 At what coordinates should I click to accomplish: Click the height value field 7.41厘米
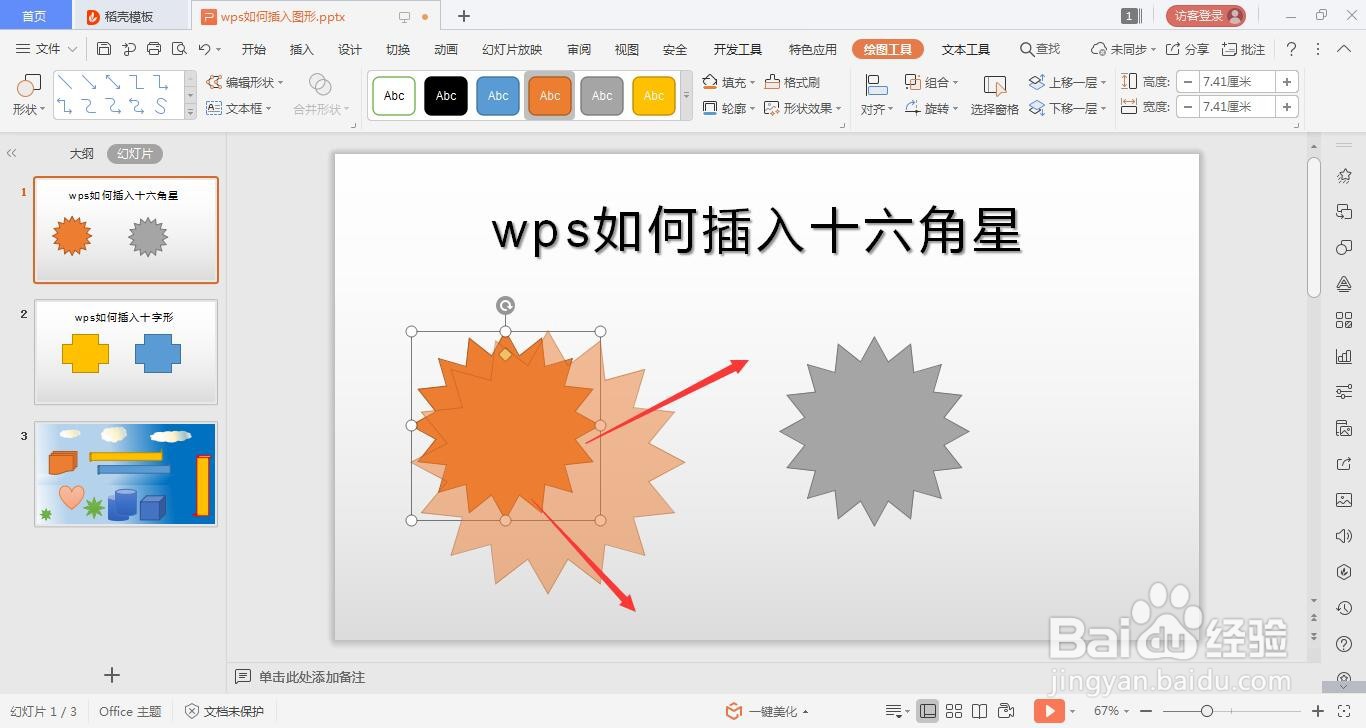[1237, 82]
